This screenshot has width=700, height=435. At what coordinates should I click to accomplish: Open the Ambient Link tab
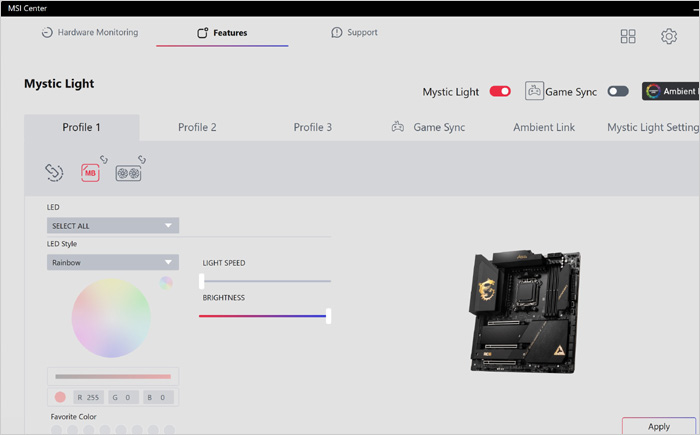click(544, 127)
